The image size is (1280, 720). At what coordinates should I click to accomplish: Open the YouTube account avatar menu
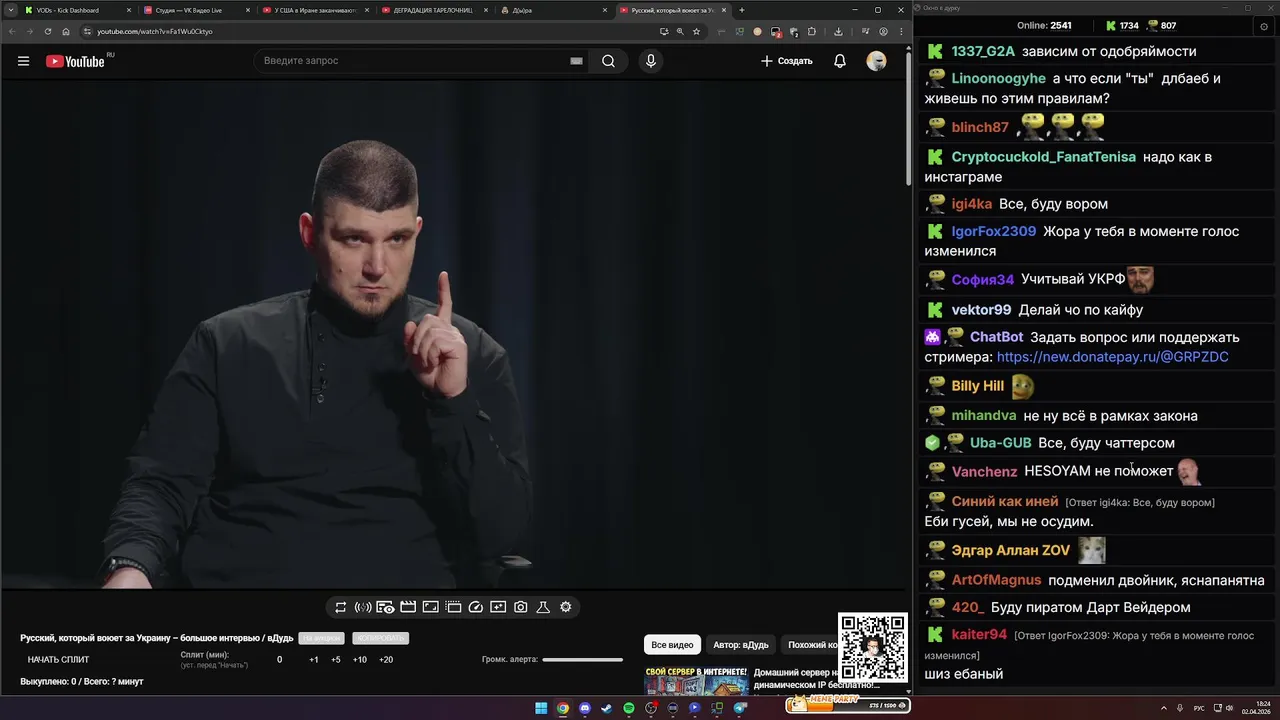[x=876, y=61]
